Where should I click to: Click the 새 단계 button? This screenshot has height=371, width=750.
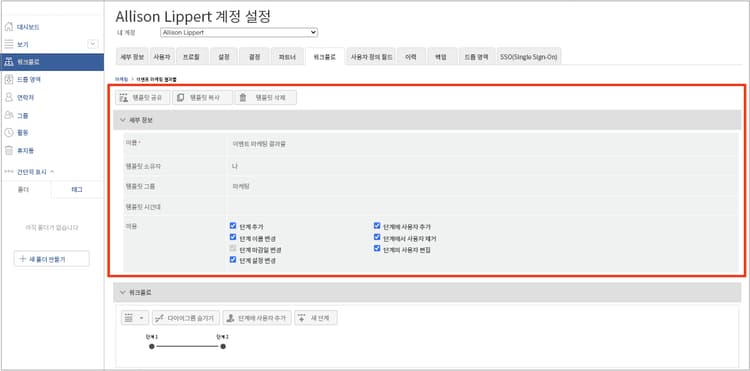[x=316, y=318]
